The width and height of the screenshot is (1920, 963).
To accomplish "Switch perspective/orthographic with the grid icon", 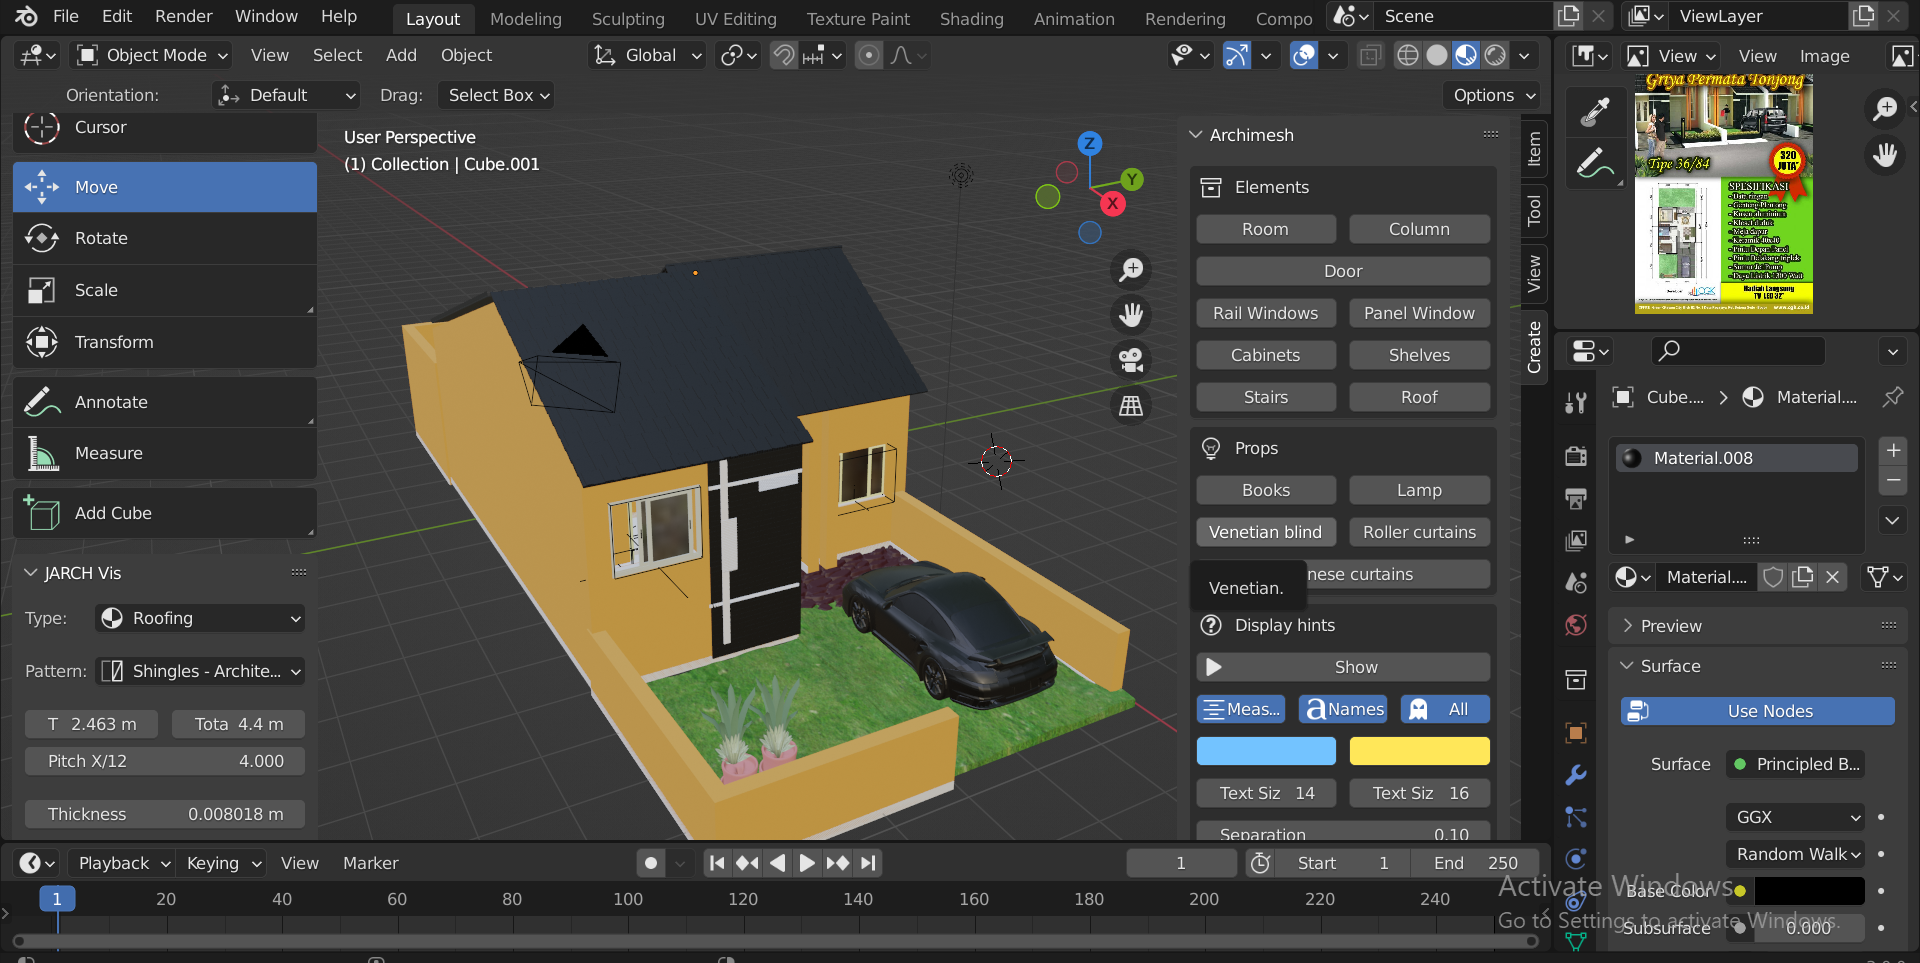I will pyautogui.click(x=1131, y=405).
